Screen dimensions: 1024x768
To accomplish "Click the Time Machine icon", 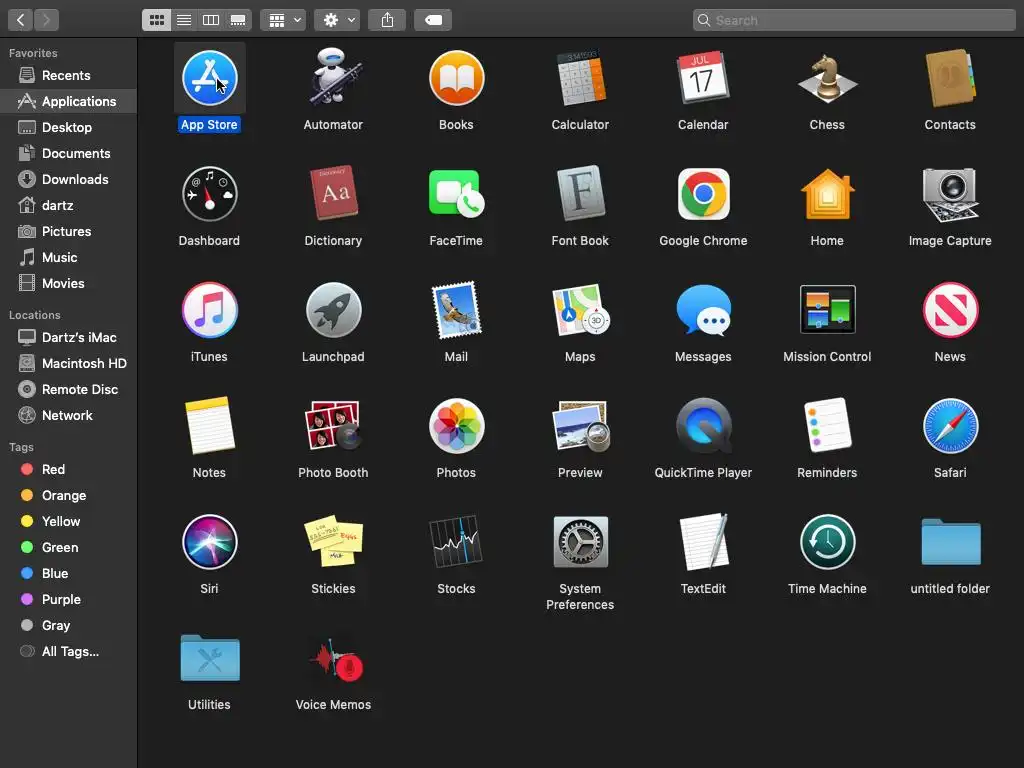I will [x=827, y=542].
